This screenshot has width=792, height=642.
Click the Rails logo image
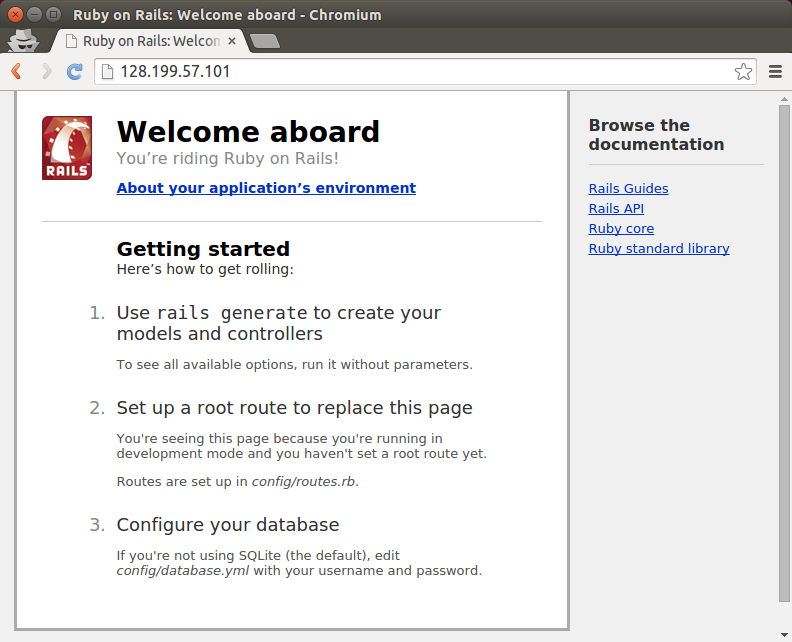pos(67,148)
